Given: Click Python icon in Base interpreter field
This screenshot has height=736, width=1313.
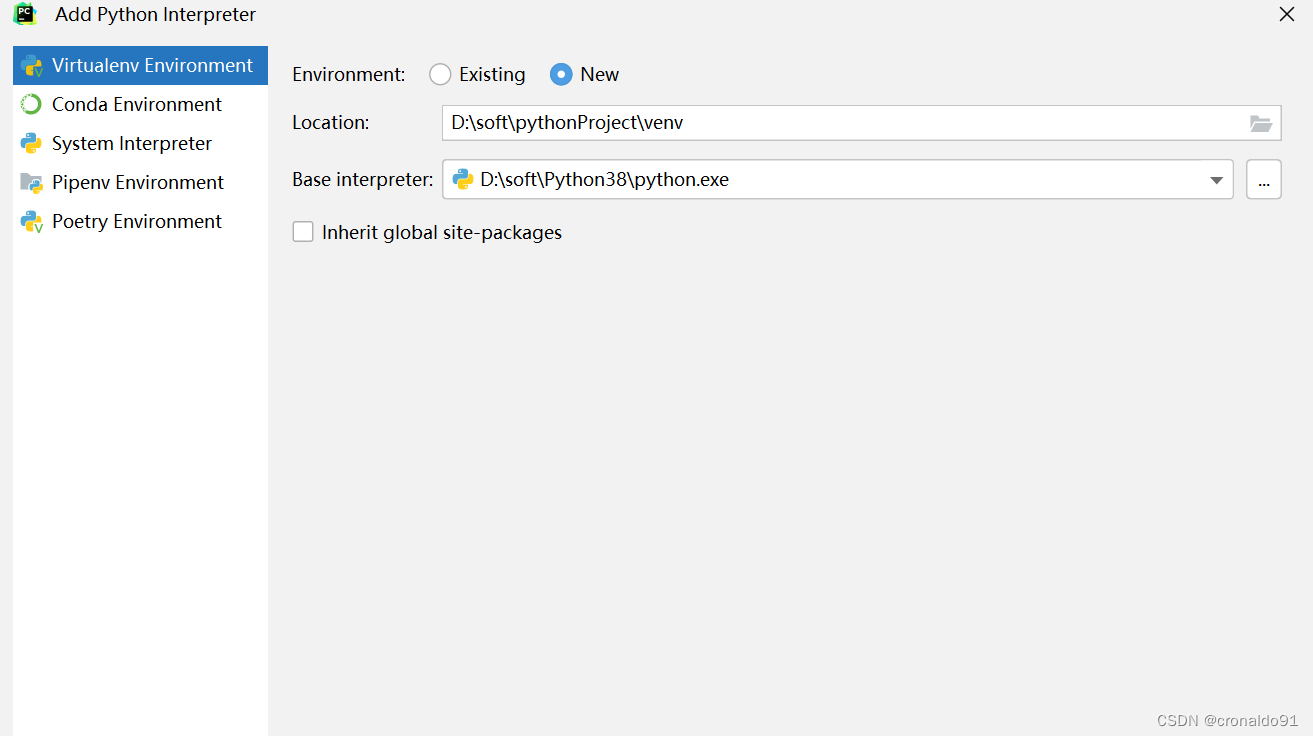Looking at the screenshot, I should [x=463, y=180].
